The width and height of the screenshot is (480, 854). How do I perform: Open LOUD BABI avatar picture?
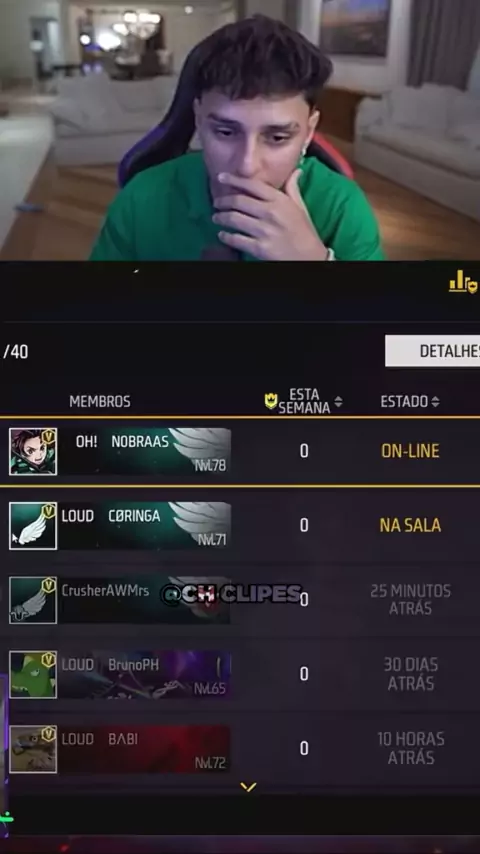click(x=33, y=748)
